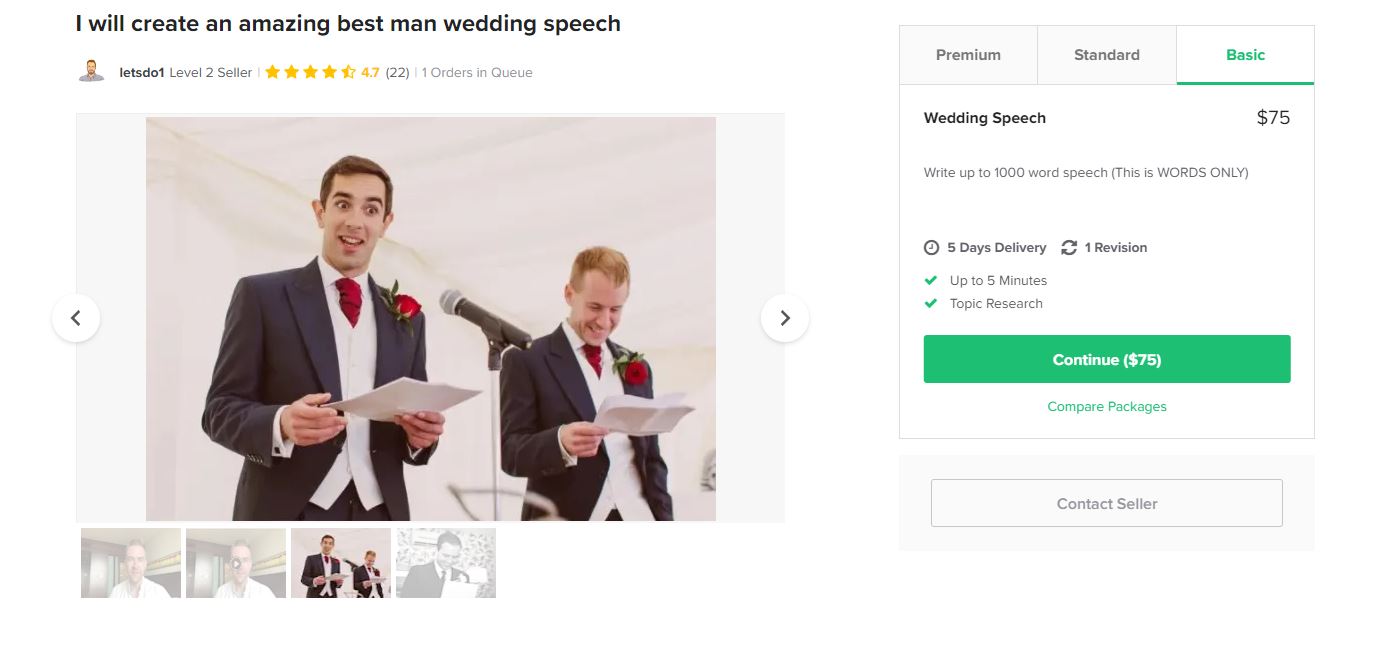Image resolution: width=1385 pixels, height=655 pixels.
Task: Click checkmark next to Up to 5 Minutes
Action: (x=931, y=281)
